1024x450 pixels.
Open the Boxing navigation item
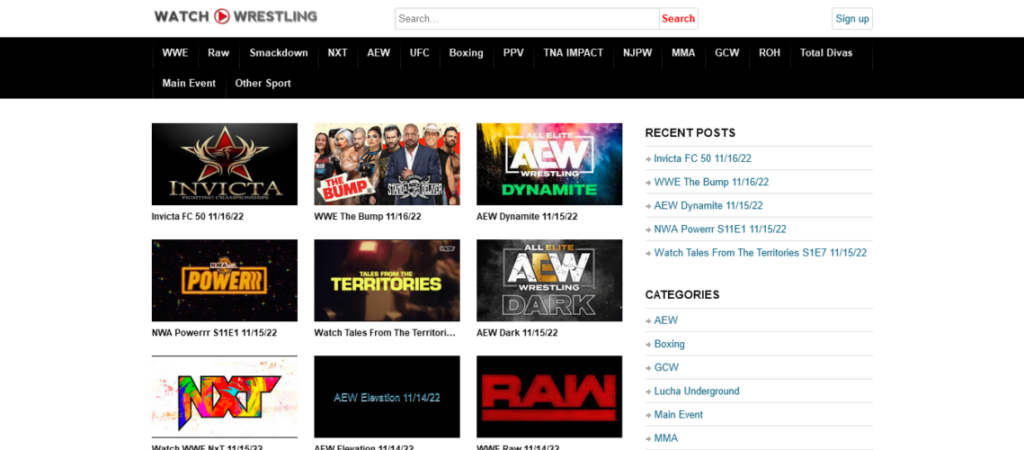(466, 53)
